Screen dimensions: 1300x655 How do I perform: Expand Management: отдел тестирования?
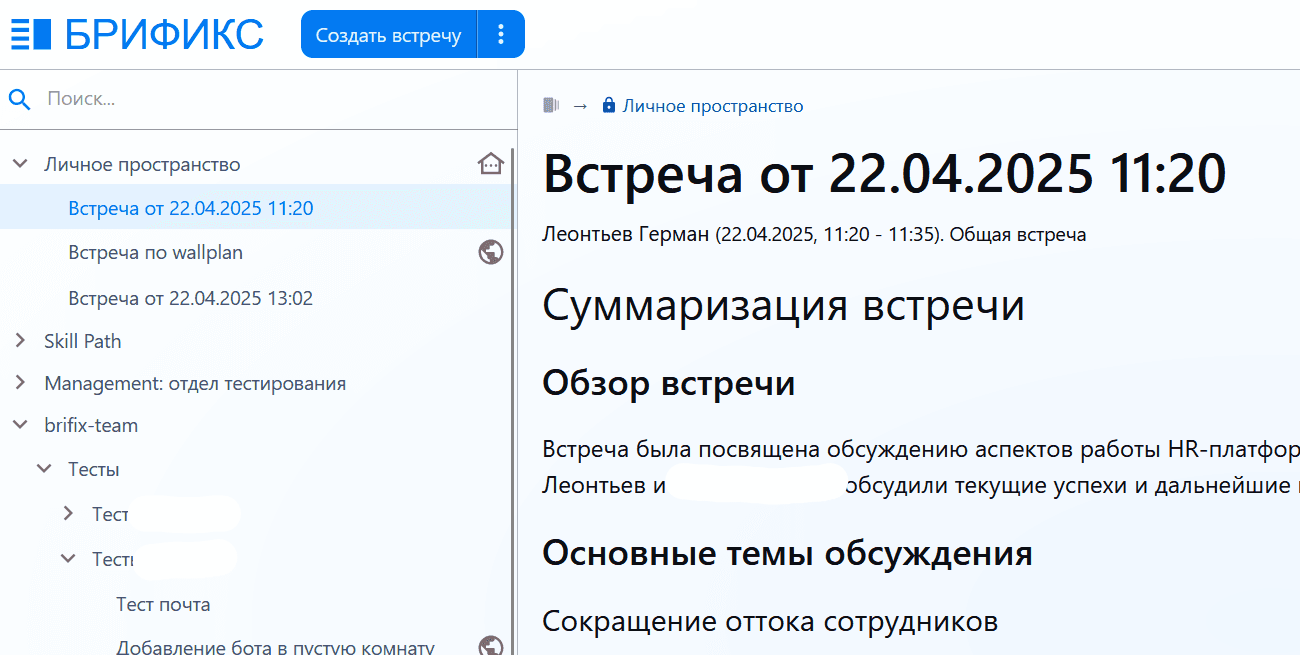click(19, 383)
